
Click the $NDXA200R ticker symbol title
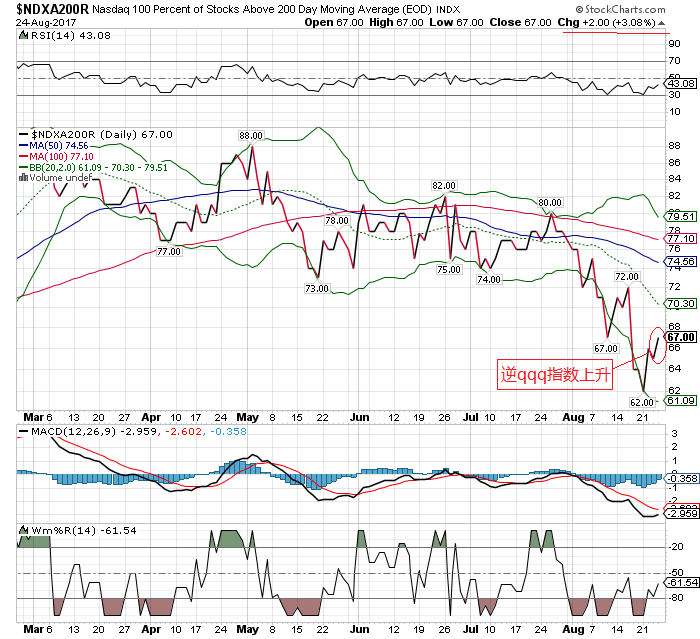point(52,8)
